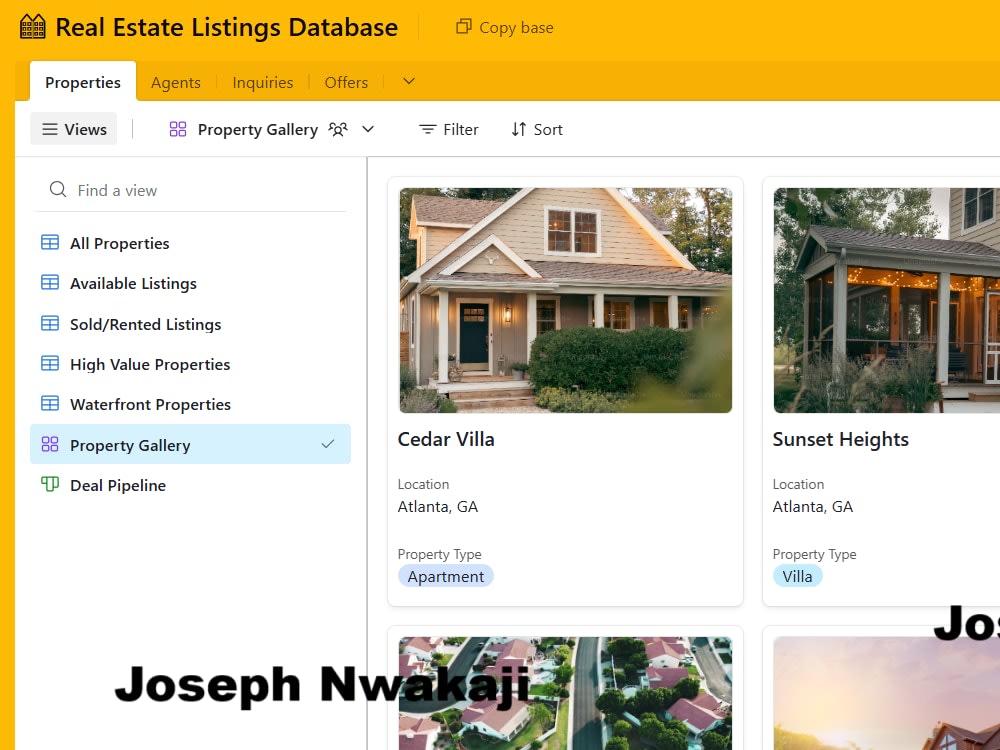Click the collaborative view people icon
This screenshot has width=1000, height=750.
(x=338, y=129)
